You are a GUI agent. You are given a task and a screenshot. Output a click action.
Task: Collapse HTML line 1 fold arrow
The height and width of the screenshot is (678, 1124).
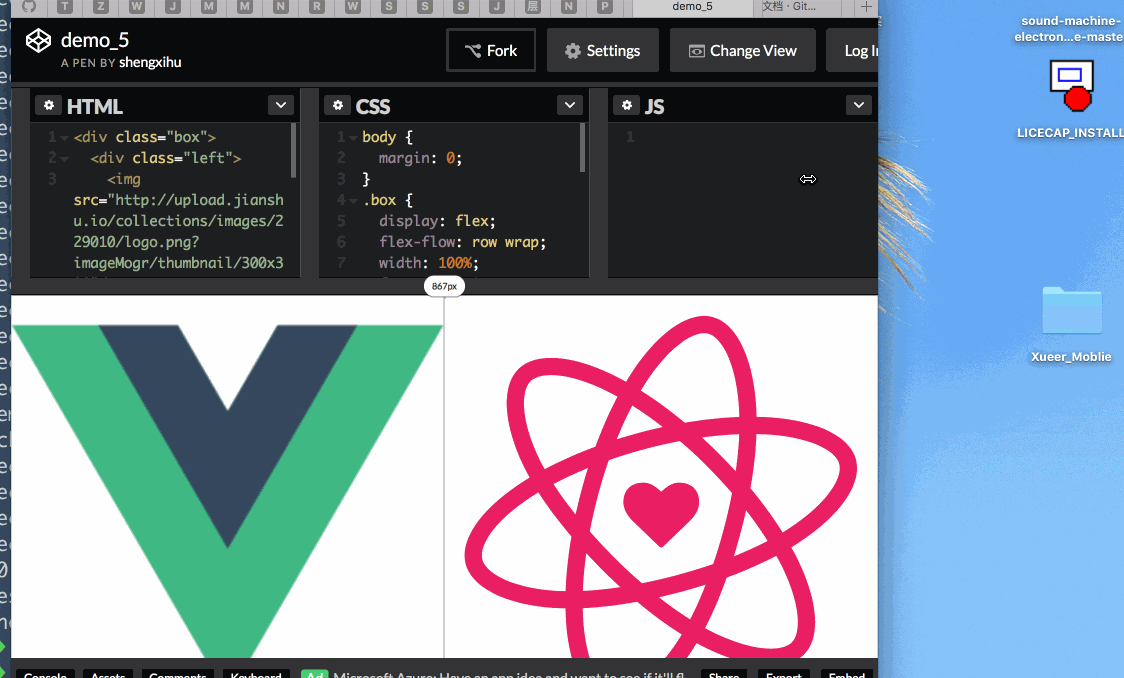coord(65,138)
